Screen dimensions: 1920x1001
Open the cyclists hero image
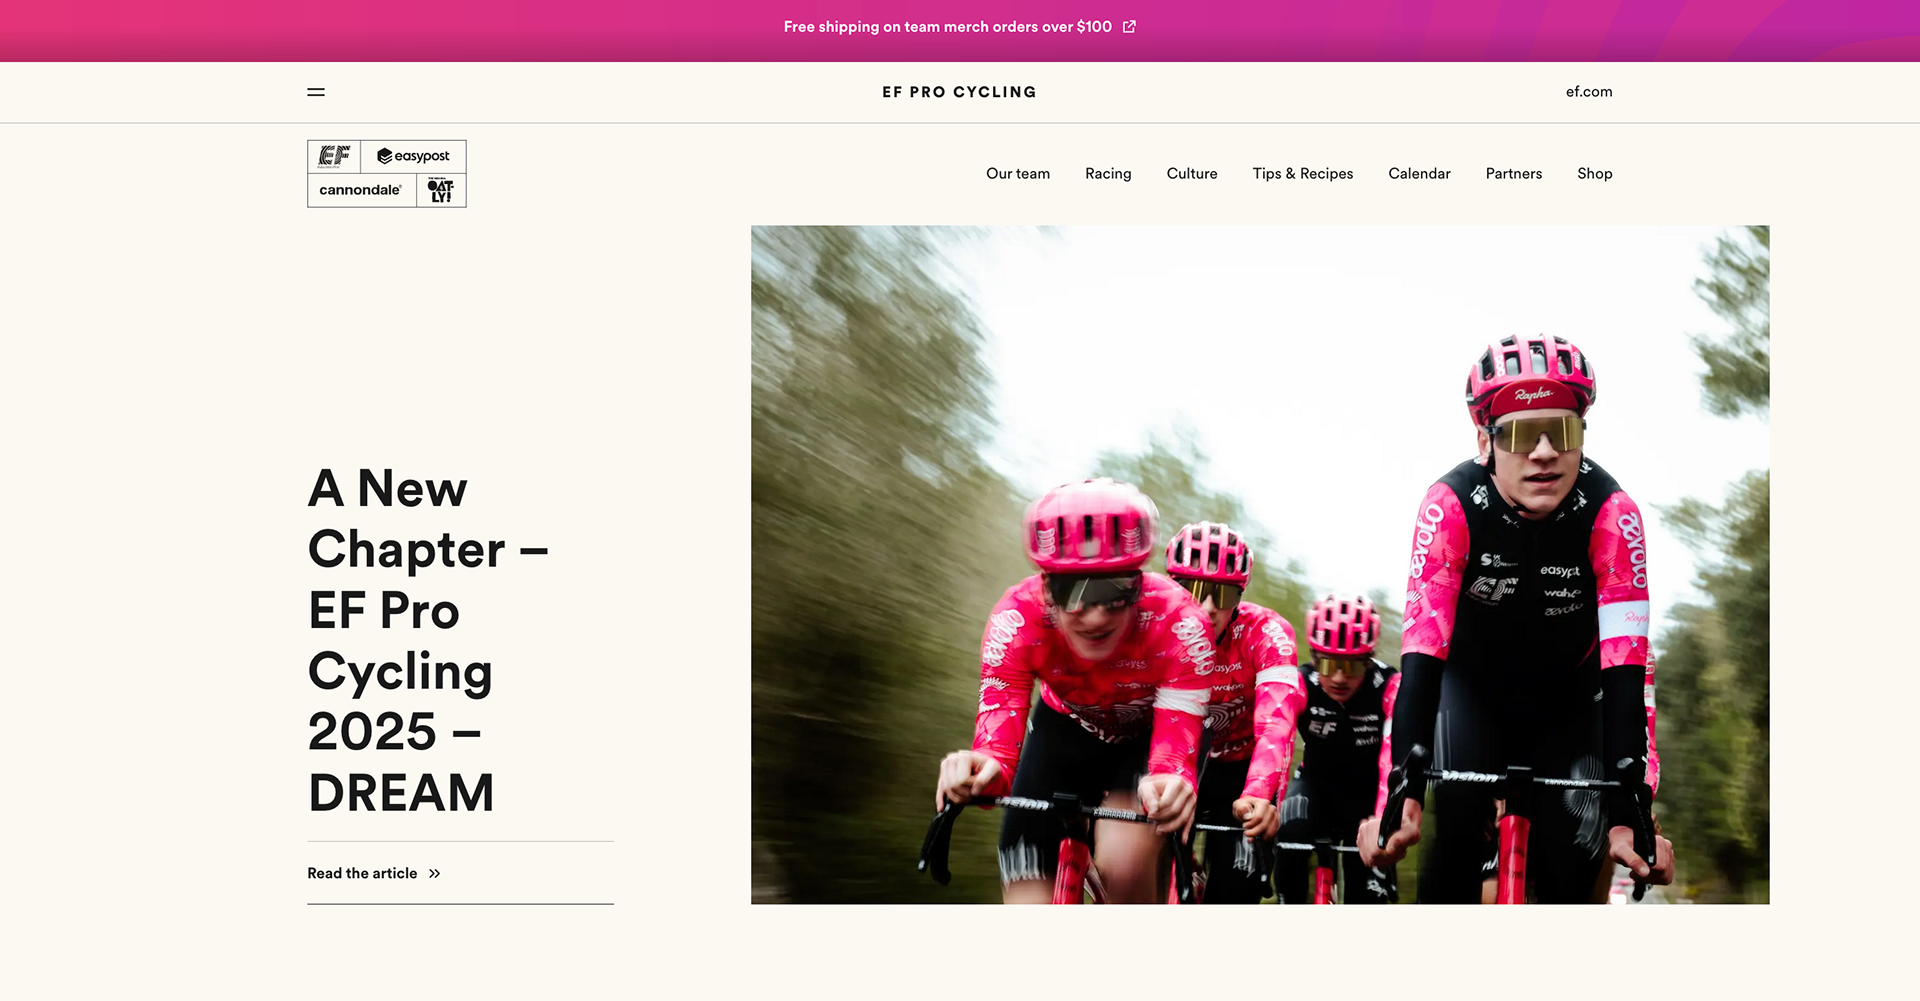[x=1260, y=565]
